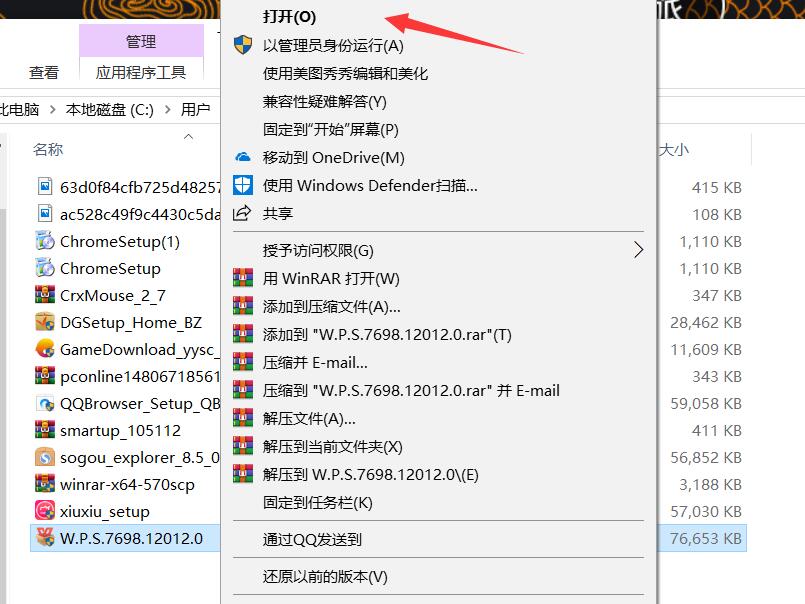Click the QQBrowser_Setup icon

click(x=45, y=403)
